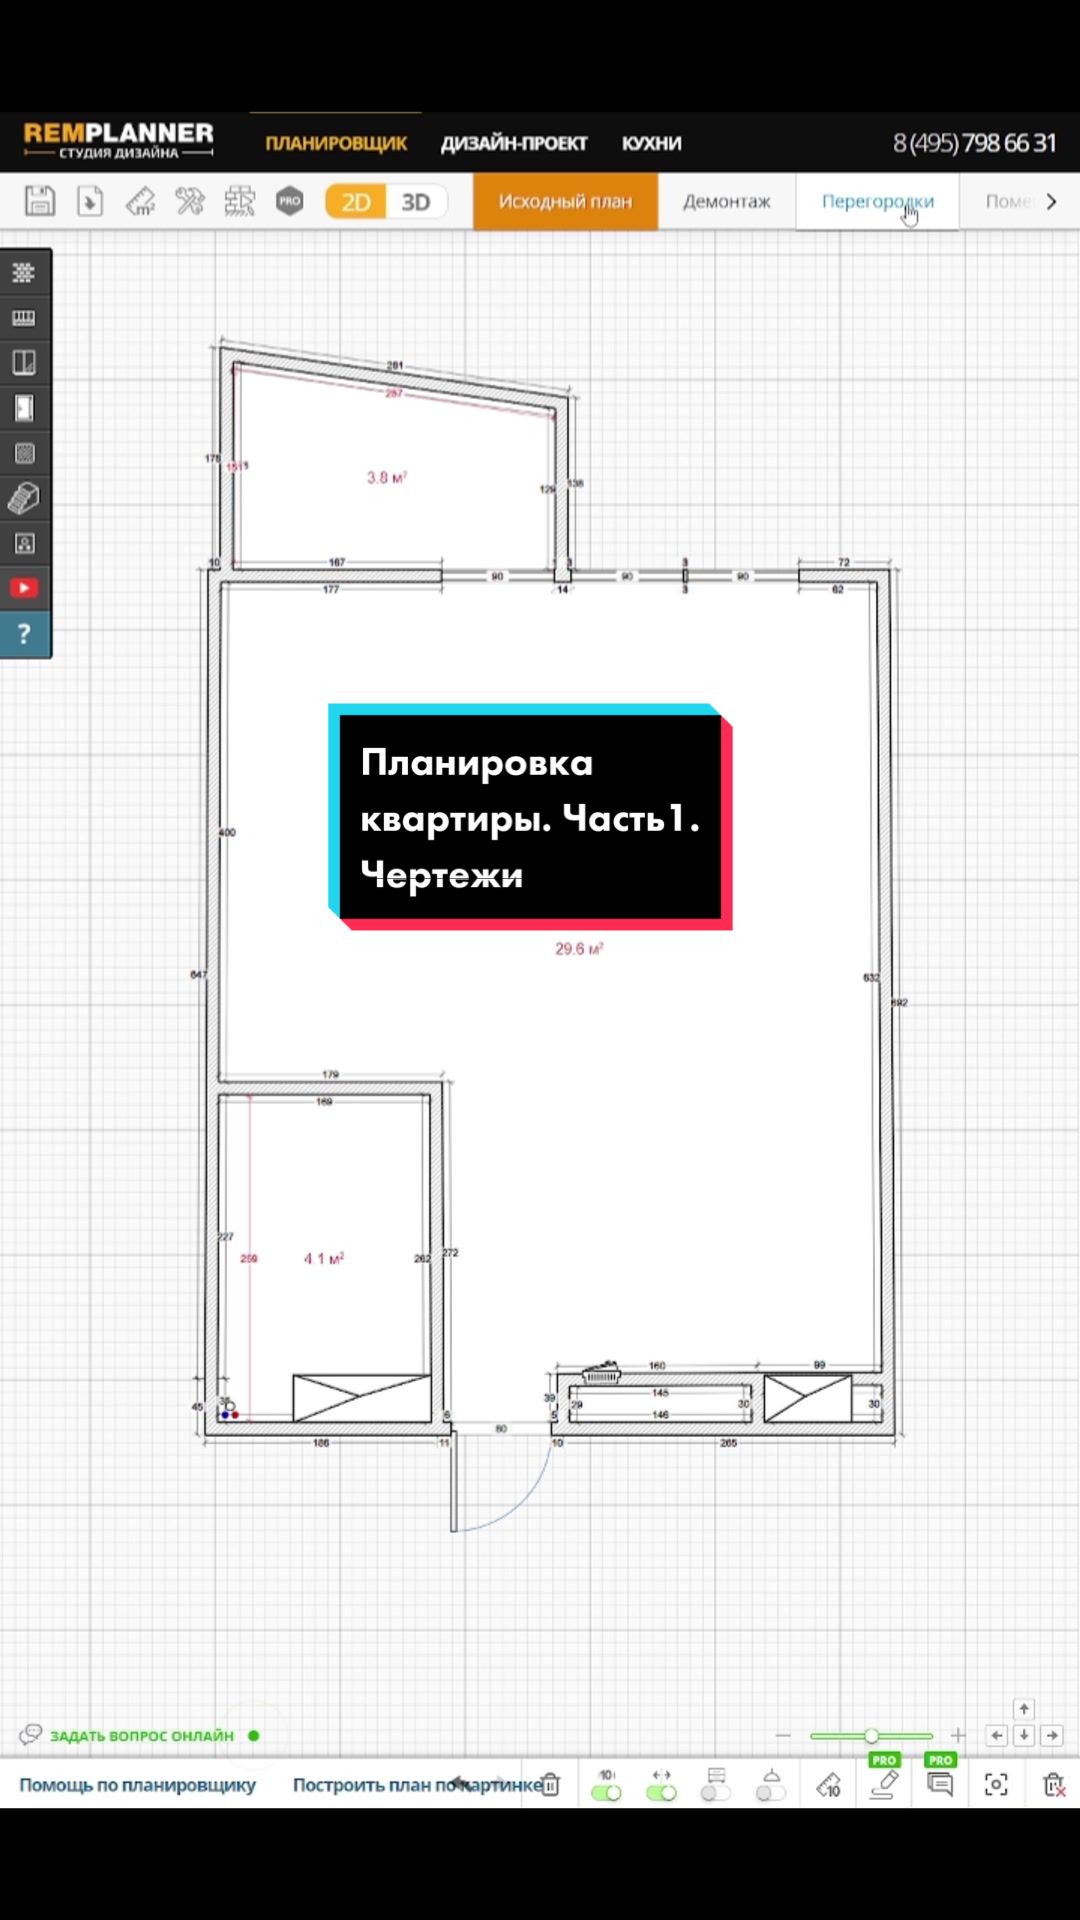Image resolution: width=1080 pixels, height=1920 pixels.
Task: Click the radiator object on bottom wall
Action: [602, 1372]
